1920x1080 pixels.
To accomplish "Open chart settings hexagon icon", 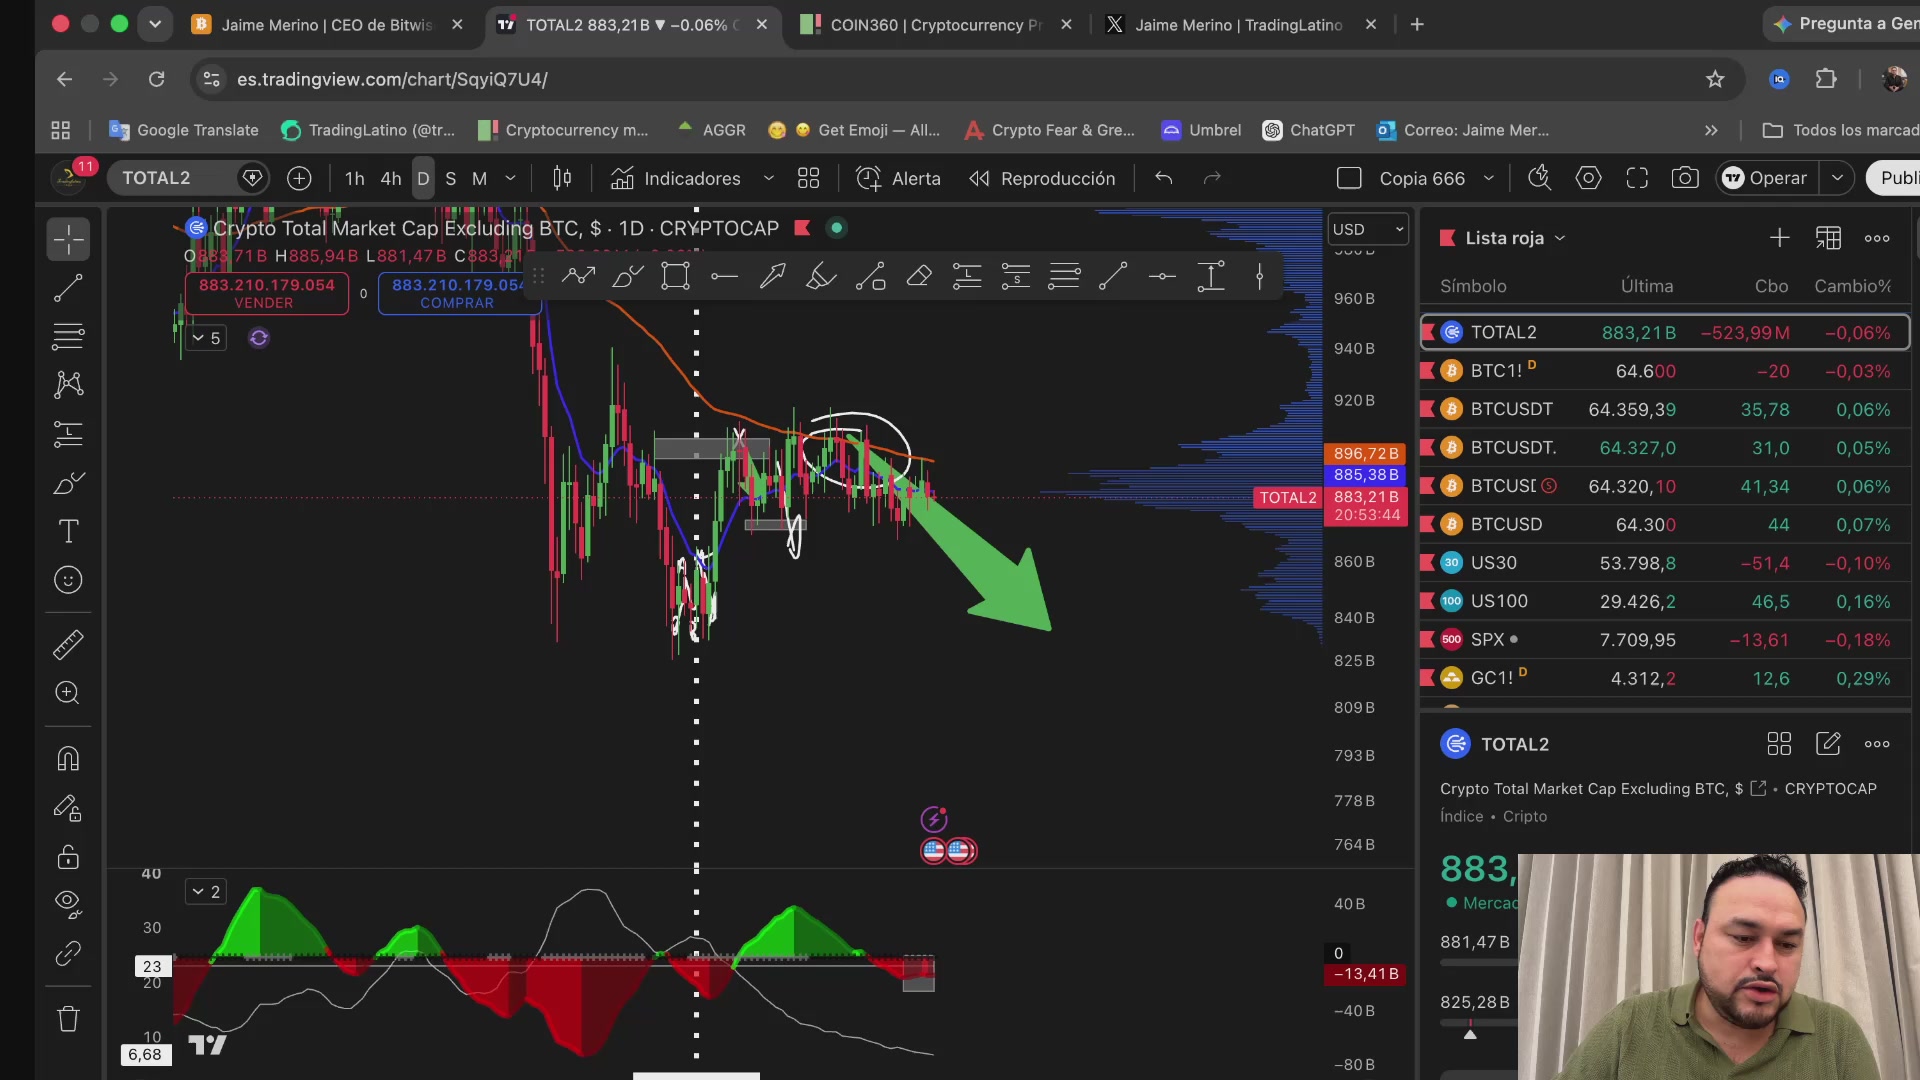I will [1588, 178].
